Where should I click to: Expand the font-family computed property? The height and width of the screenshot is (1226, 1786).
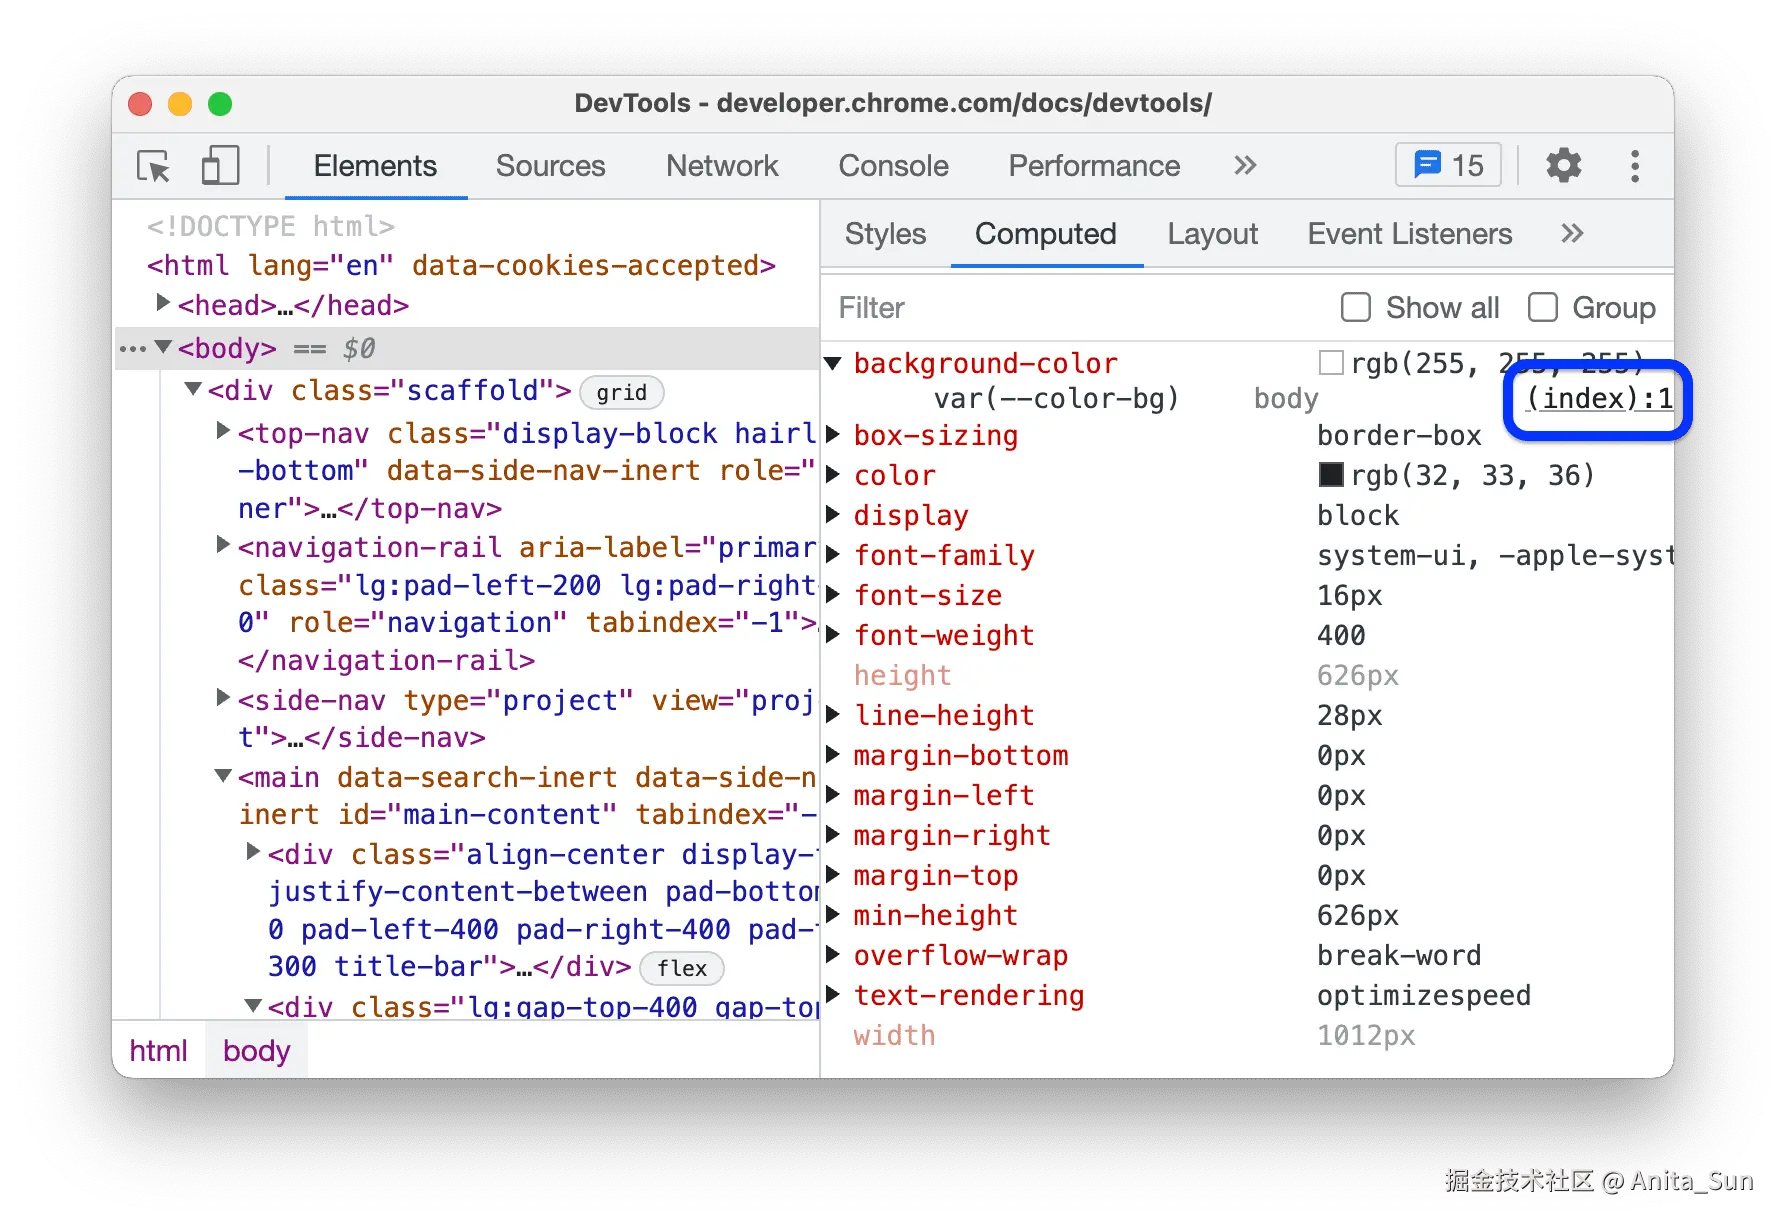click(x=832, y=555)
